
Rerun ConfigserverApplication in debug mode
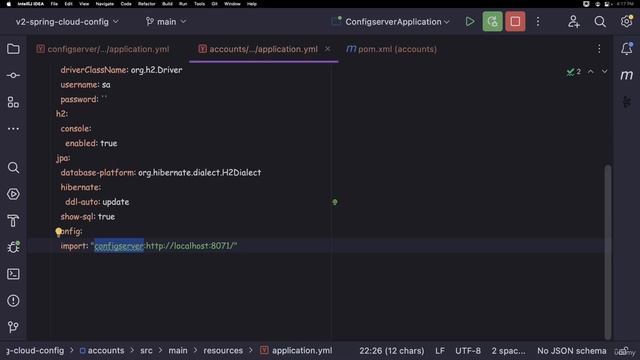click(492, 22)
